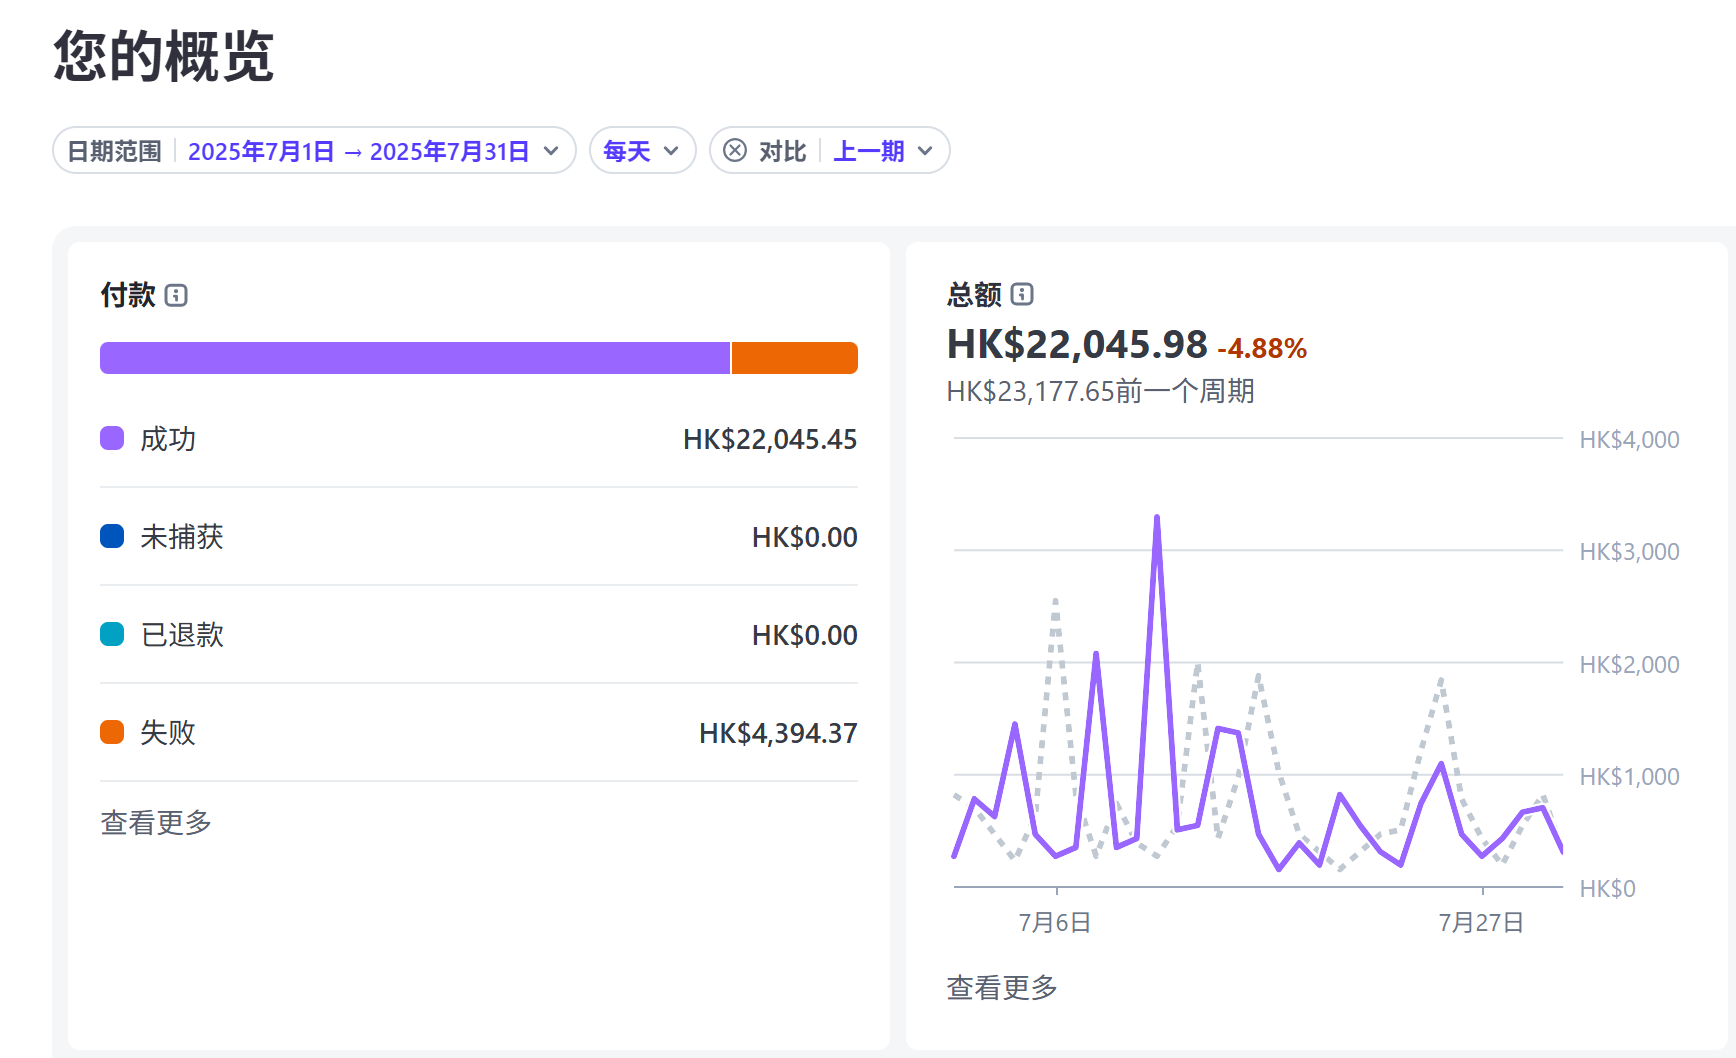Click the purple 成功 legend swatch
This screenshot has height=1058, width=1736.
coord(112,438)
